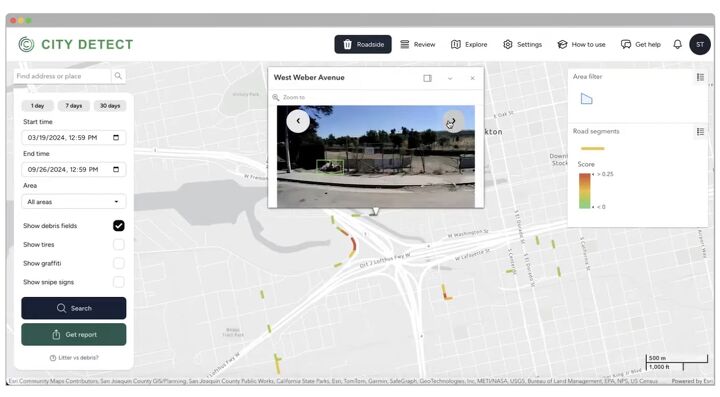Show the previous street photo
Viewport: 720px width, 397px height.
tap(298, 121)
